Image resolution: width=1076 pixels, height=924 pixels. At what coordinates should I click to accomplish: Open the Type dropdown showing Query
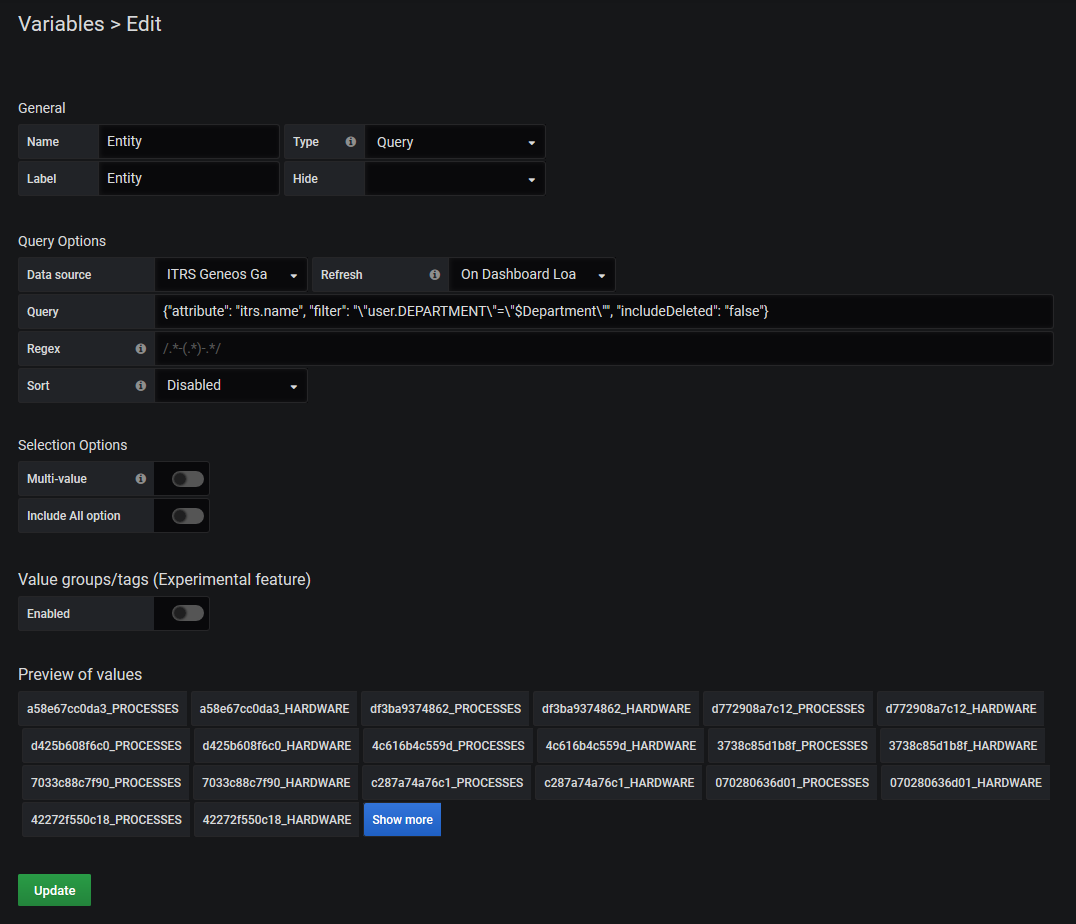(455, 142)
